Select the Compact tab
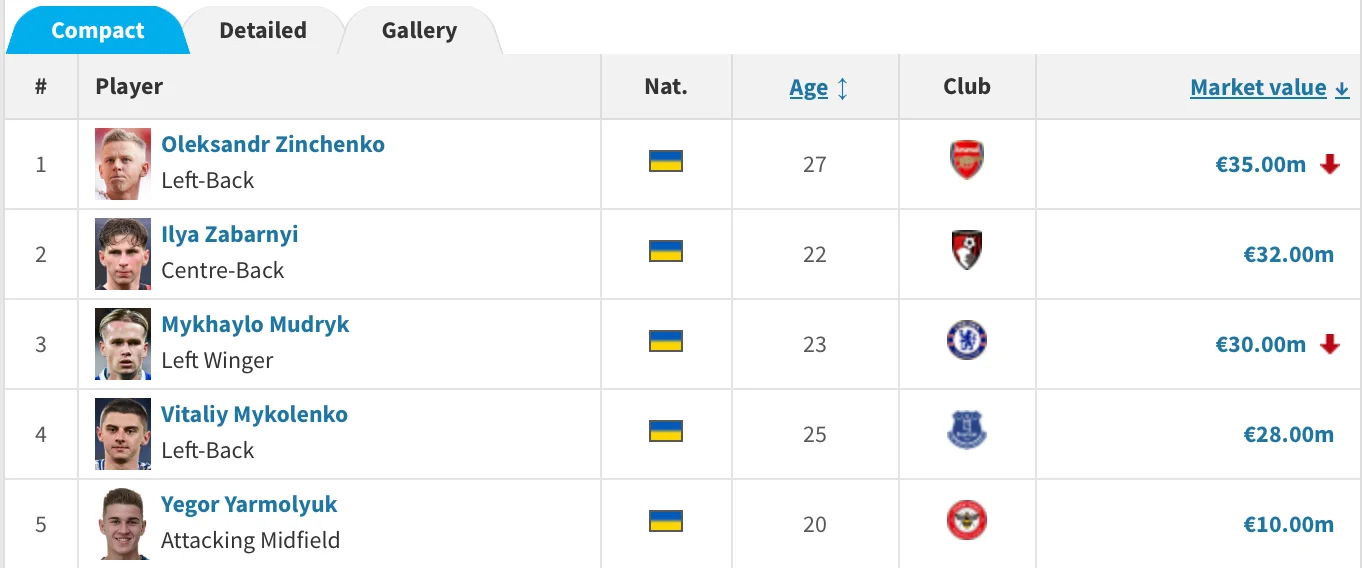This screenshot has height=568, width=1362. tap(98, 30)
